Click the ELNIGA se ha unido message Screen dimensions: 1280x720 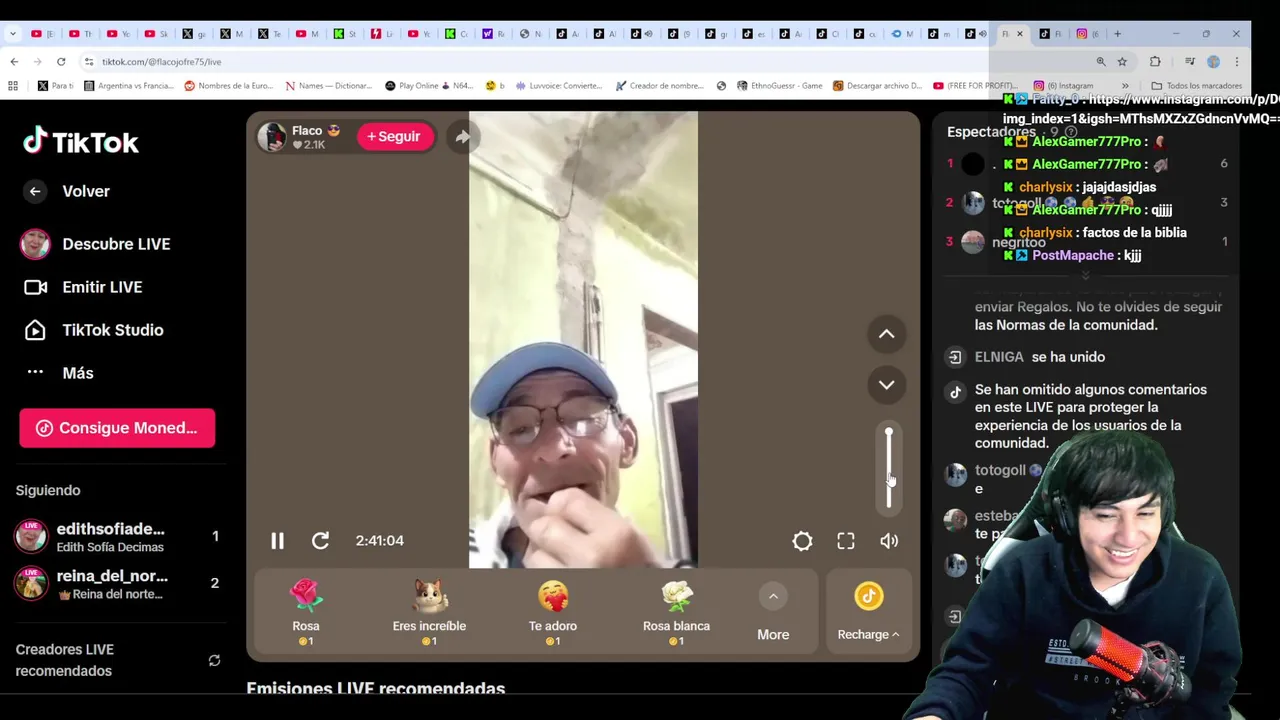point(1040,357)
